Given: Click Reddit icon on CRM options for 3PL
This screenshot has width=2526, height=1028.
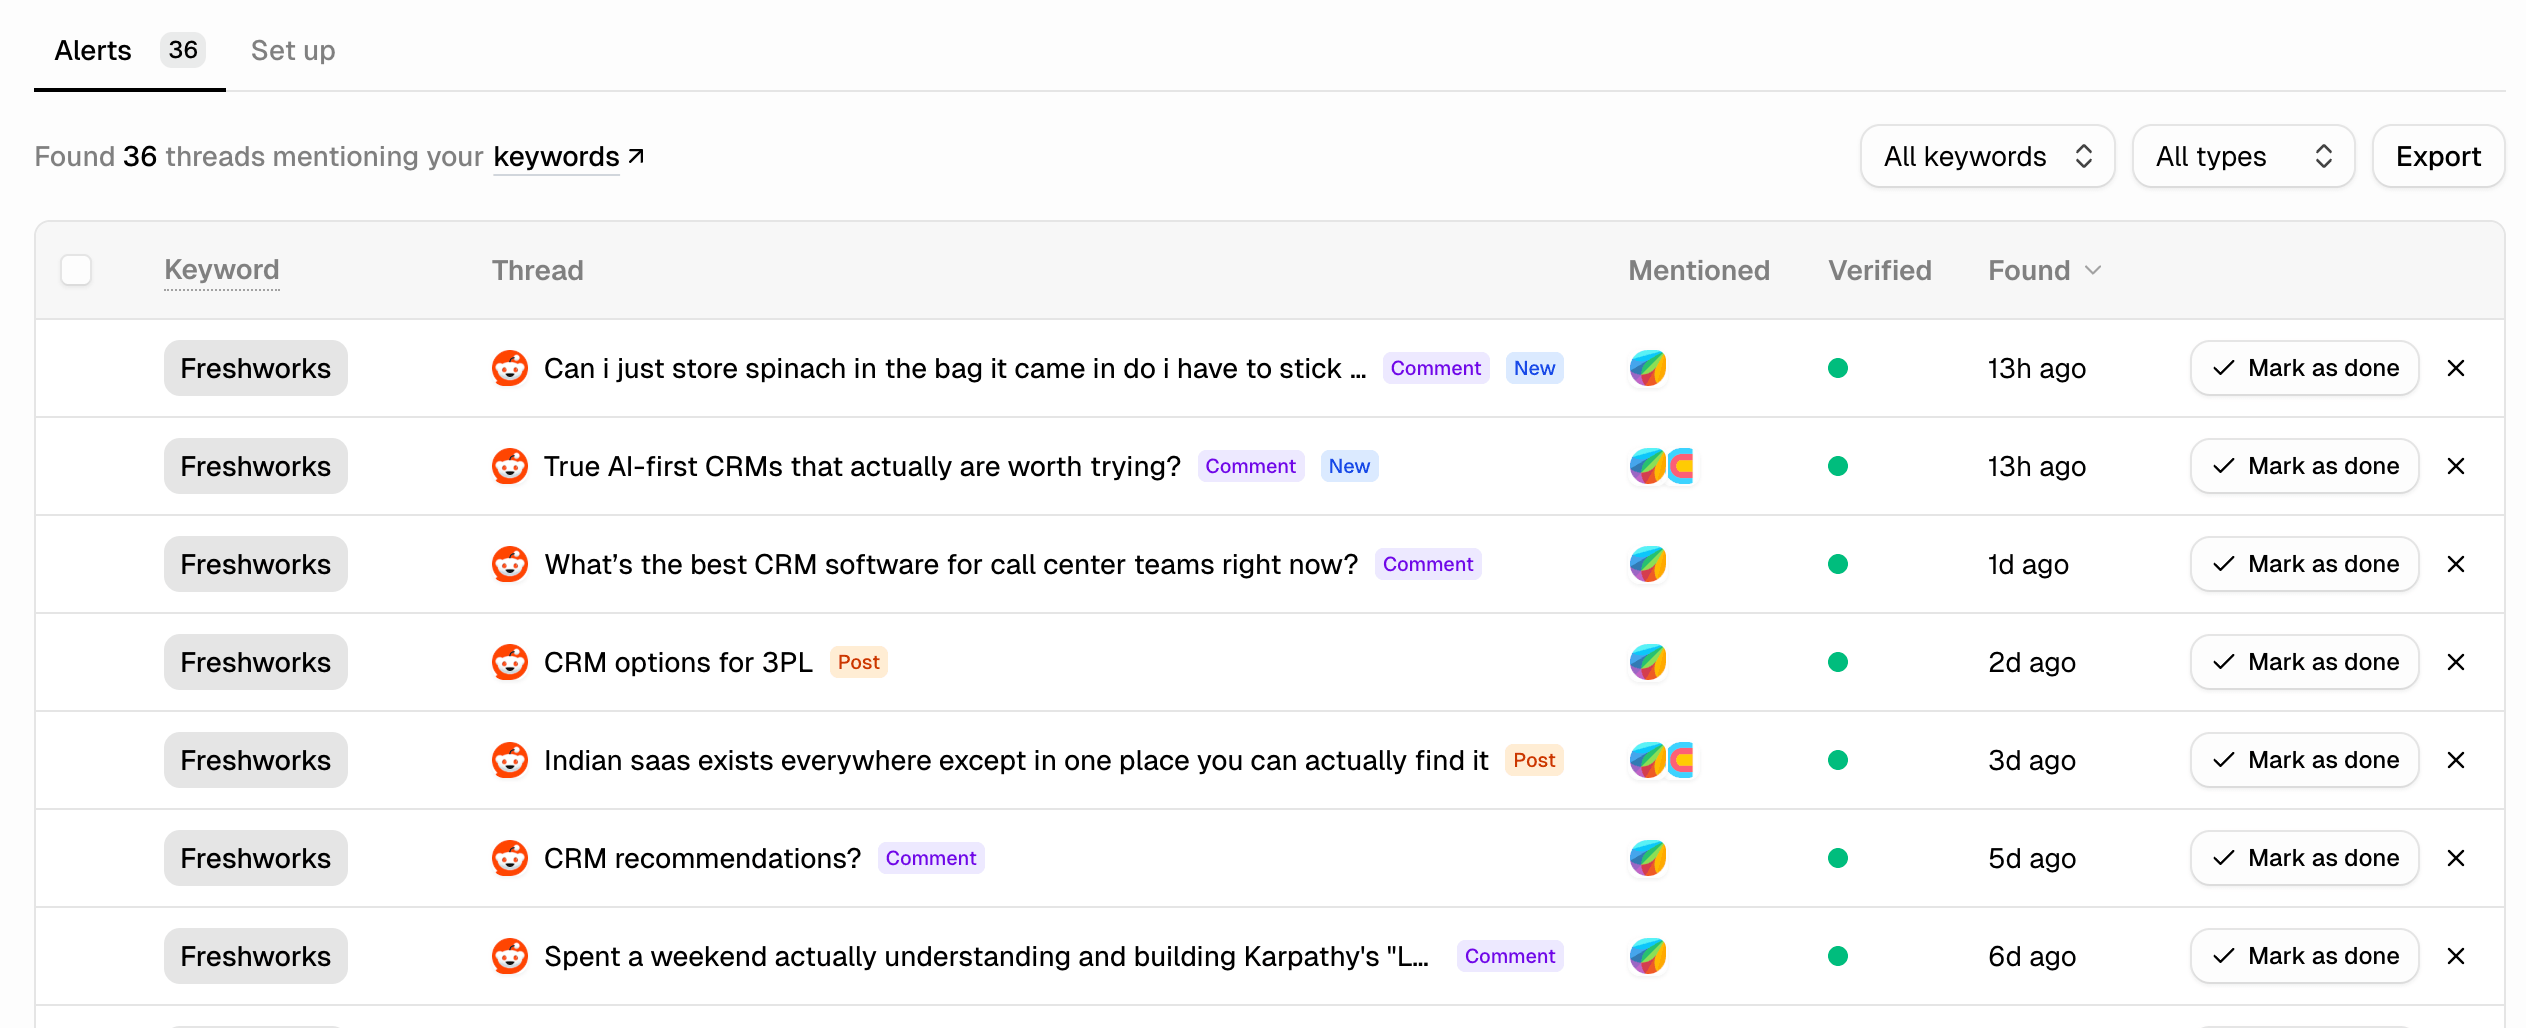Looking at the screenshot, I should pyautogui.click(x=510, y=662).
